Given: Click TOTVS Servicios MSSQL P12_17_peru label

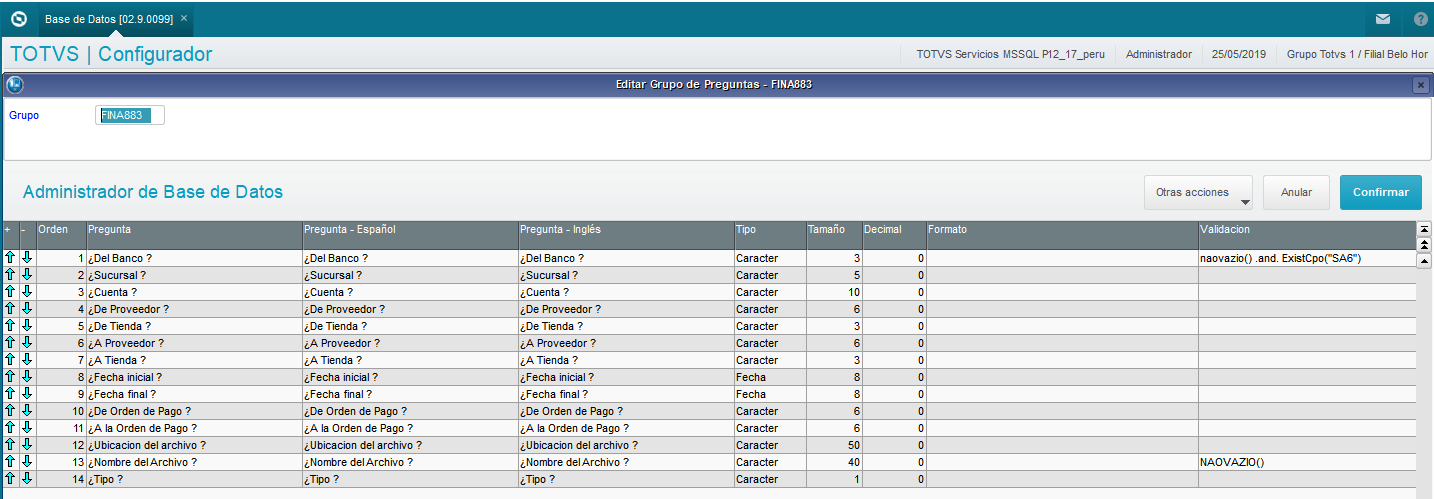Looking at the screenshot, I should coord(1010,54).
